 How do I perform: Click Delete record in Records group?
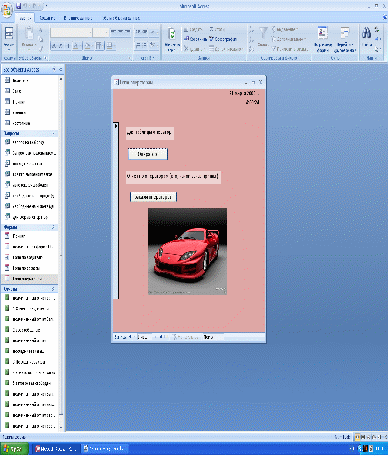(x=193, y=49)
